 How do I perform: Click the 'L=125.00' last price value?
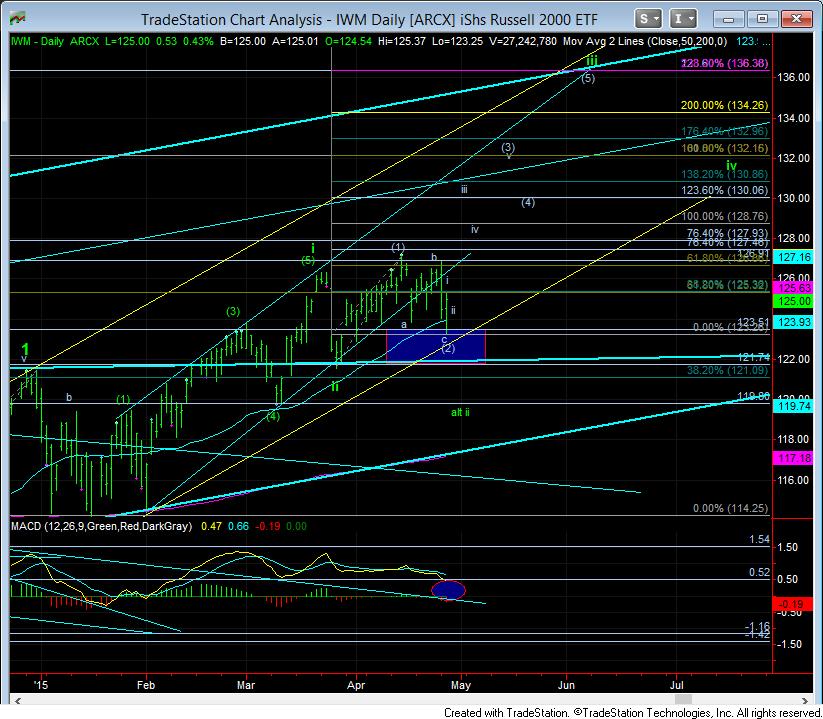click(126, 41)
